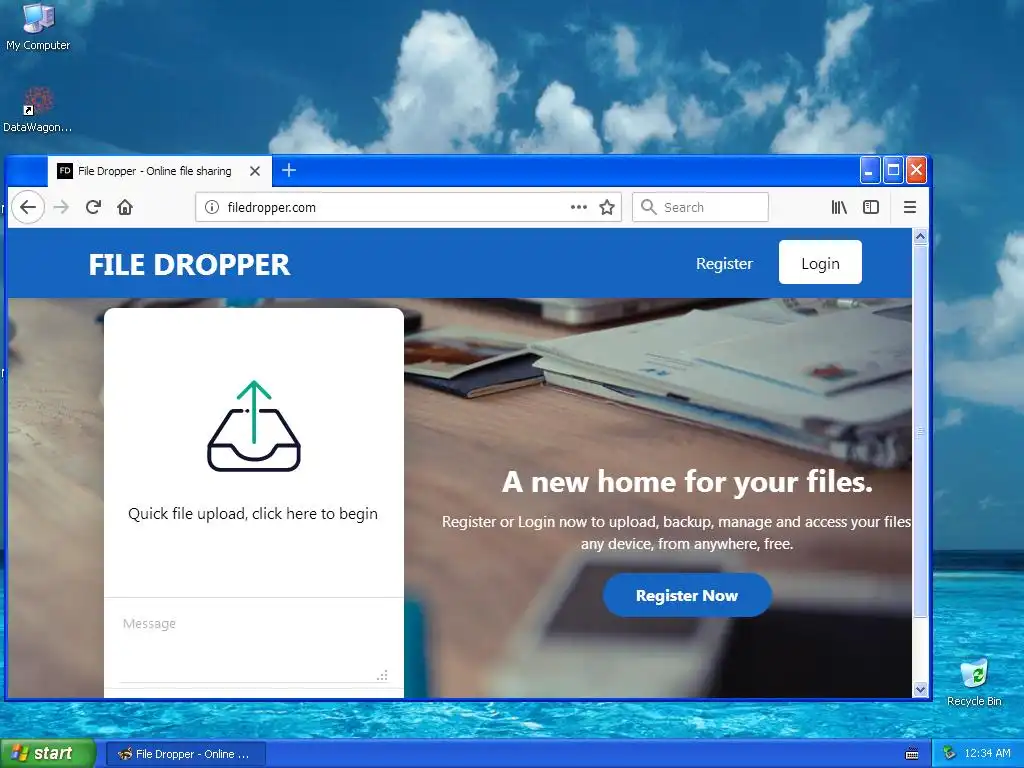Close the File Dropper tab
1024x768 pixels.
(255, 171)
